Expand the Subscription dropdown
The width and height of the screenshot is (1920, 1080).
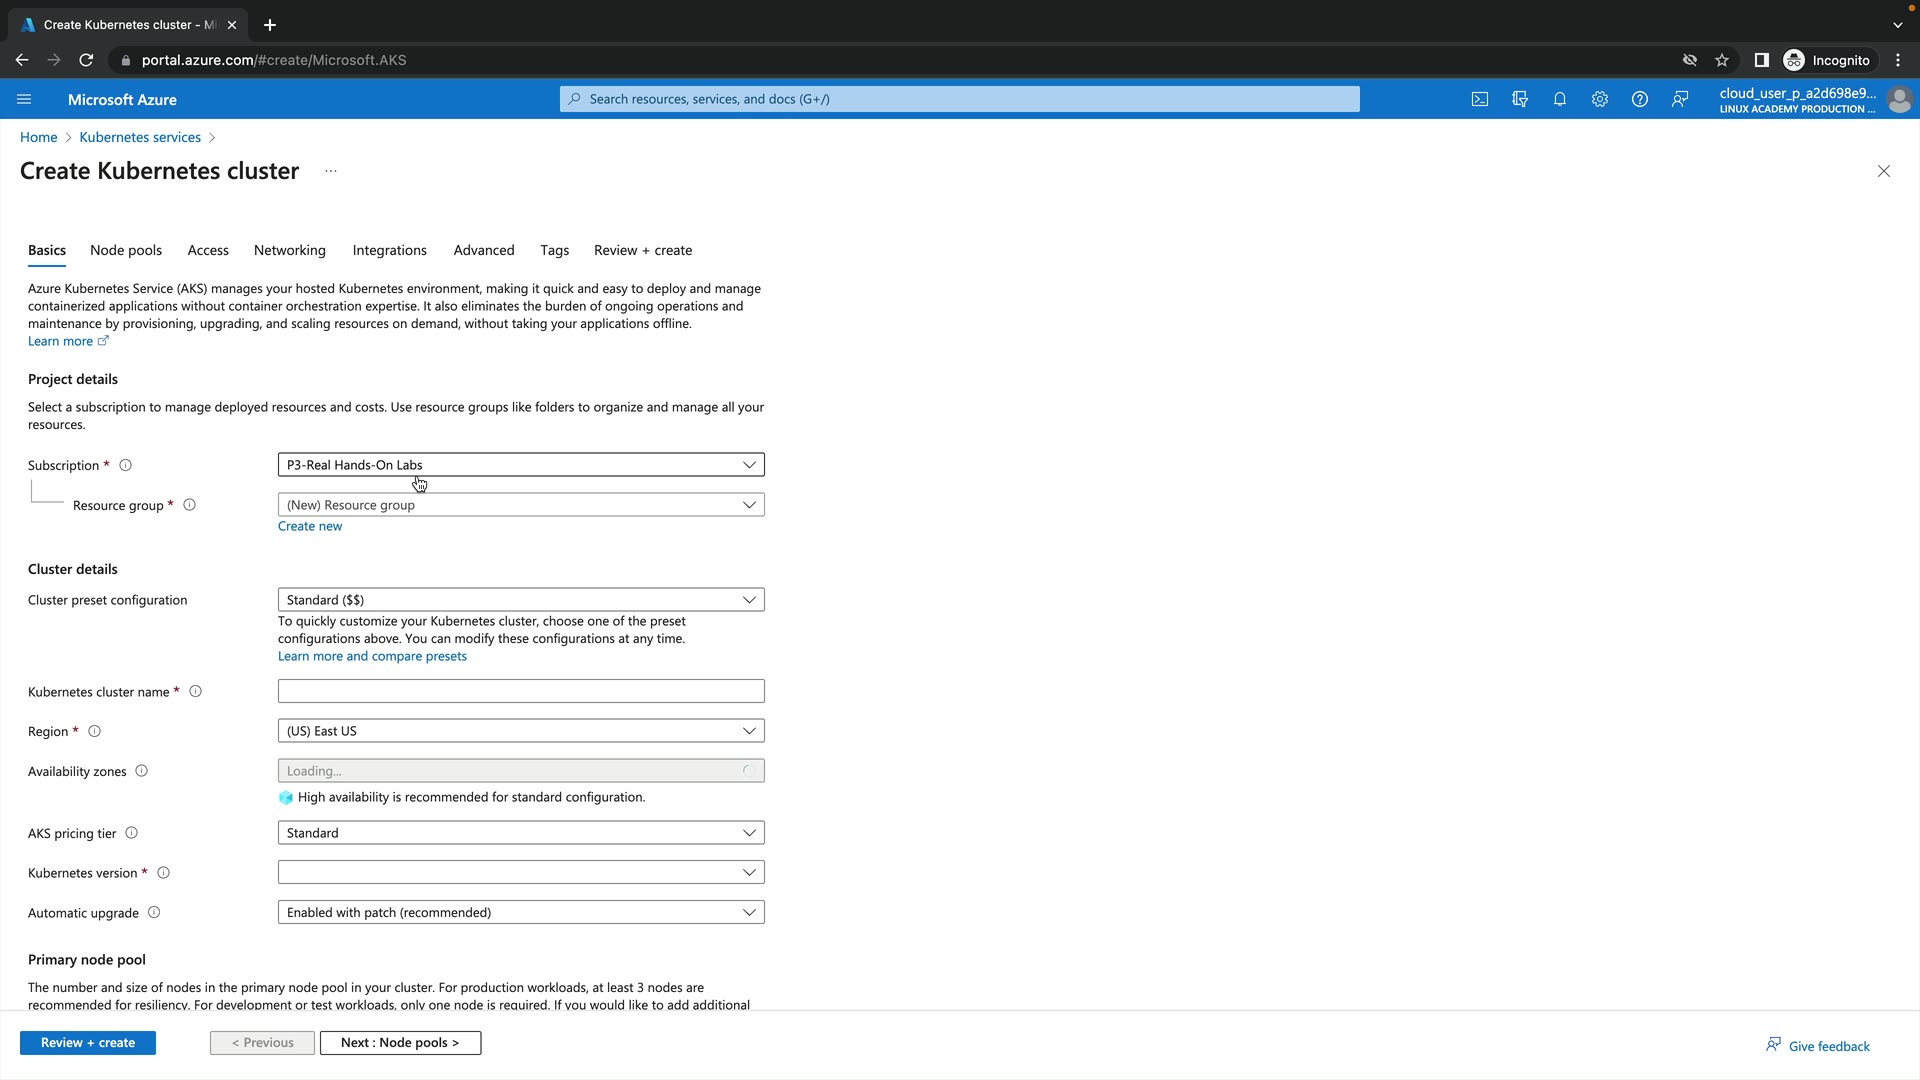tap(520, 465)
